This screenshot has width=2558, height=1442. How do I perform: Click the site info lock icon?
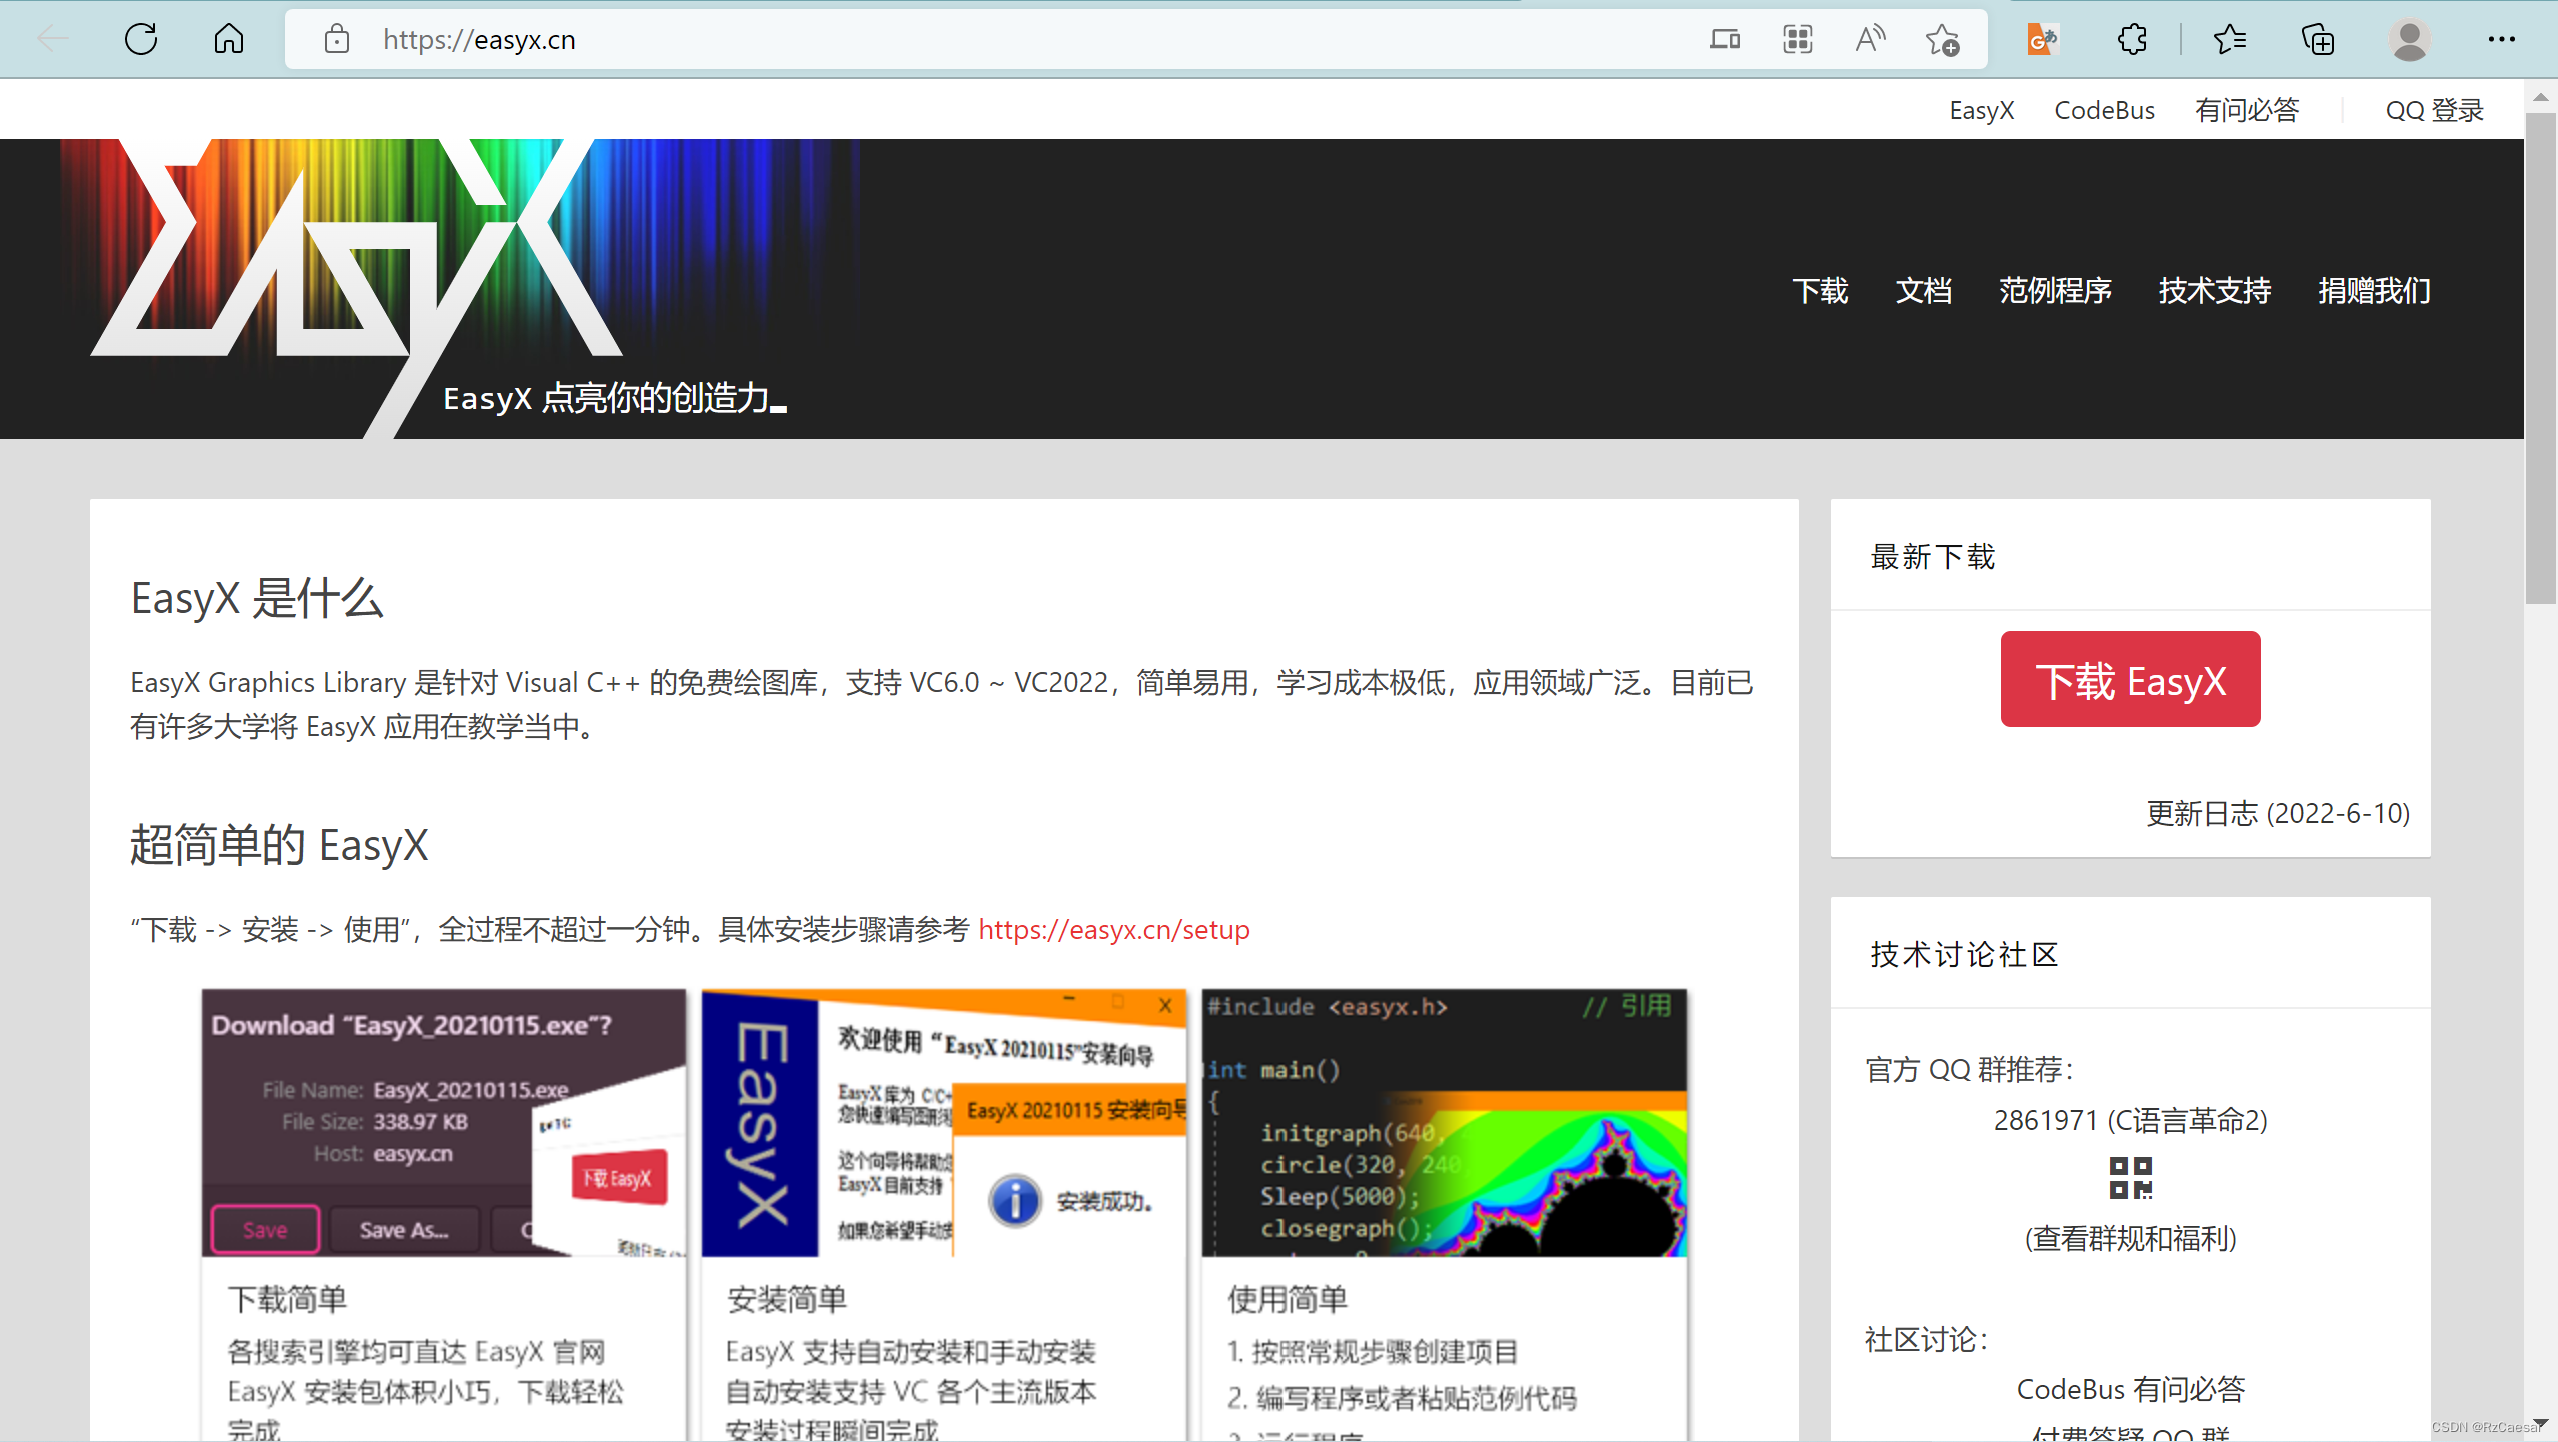[337, 40]
